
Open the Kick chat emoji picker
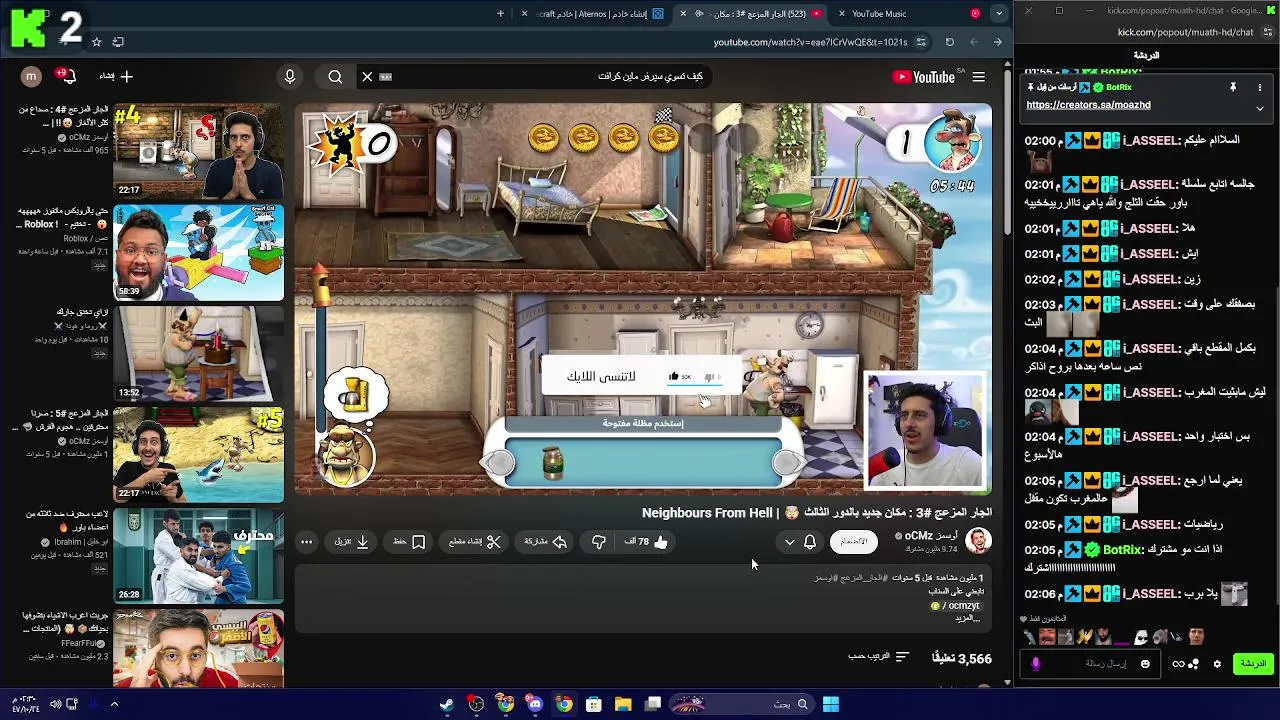tap(1145, 664)
